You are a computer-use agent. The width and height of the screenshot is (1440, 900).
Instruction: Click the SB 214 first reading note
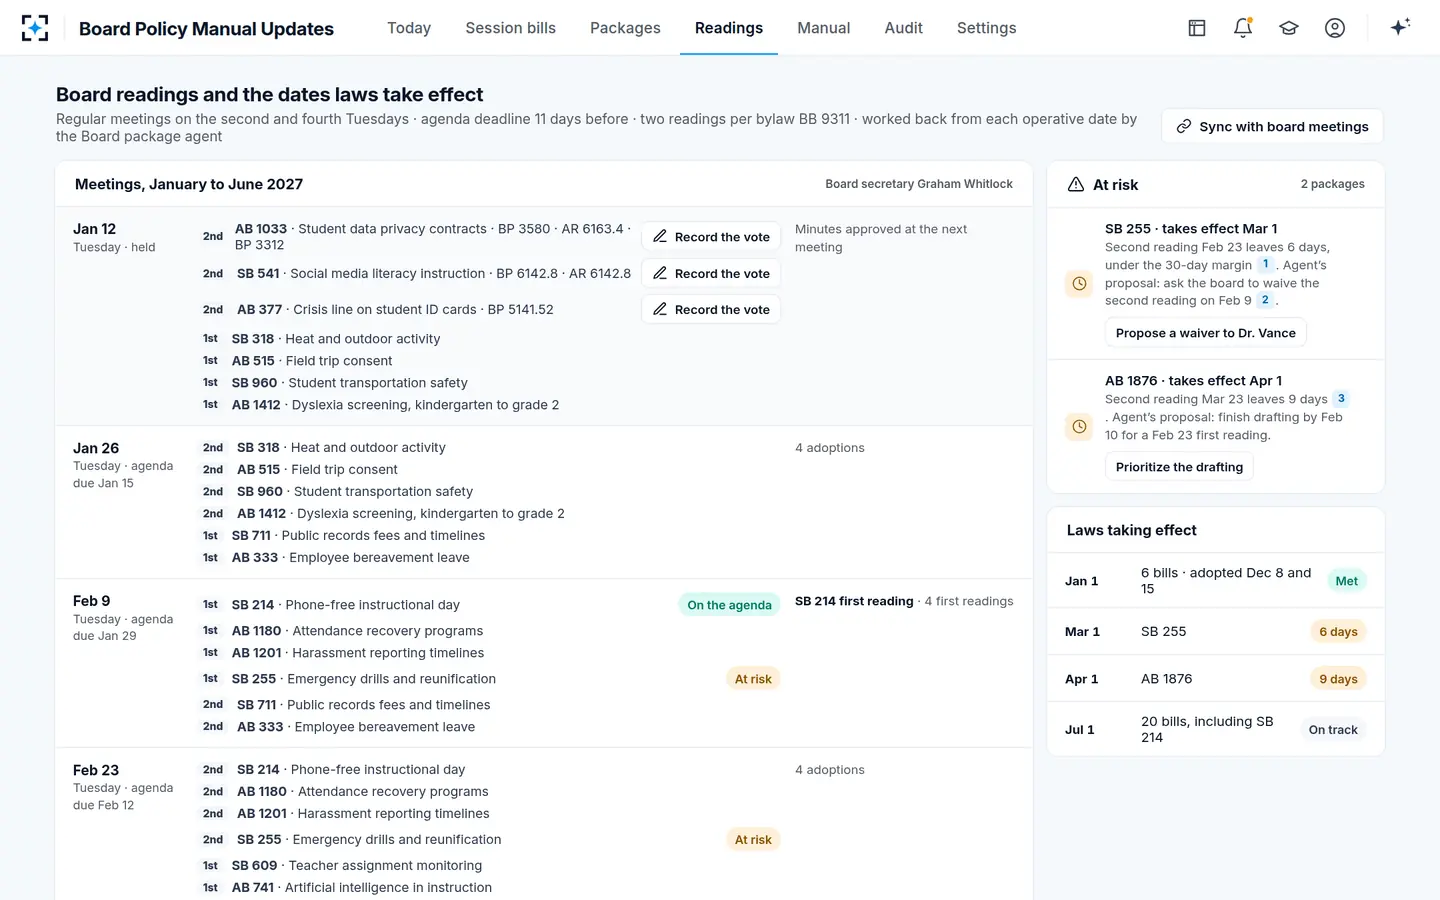click(854, 601)
